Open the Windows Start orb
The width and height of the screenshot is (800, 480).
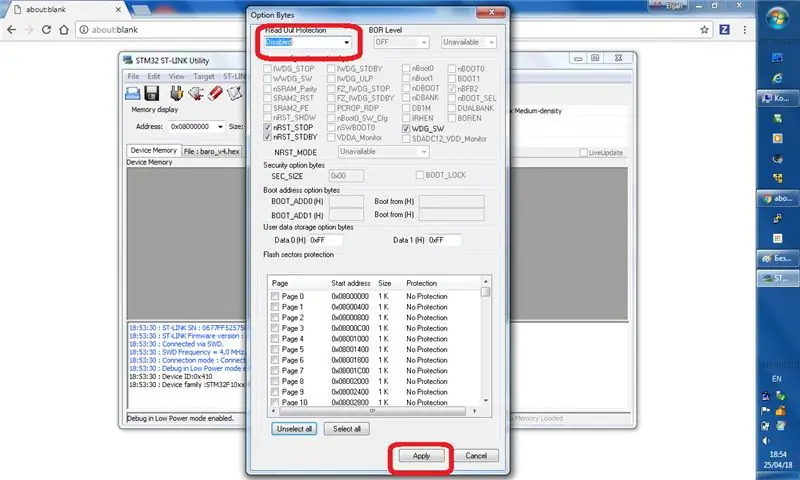click(x=778, y=19)
